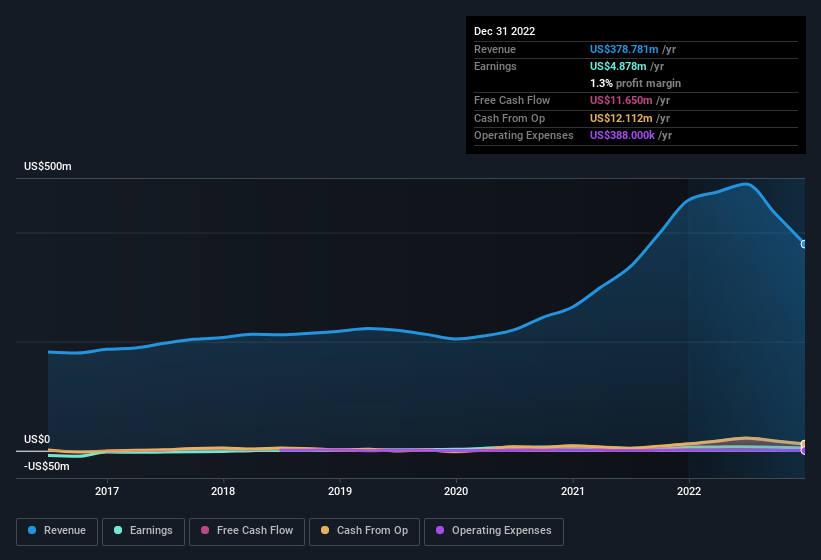
Task: Click the Earnings row label in tooltip
Action: click(495, 66)
